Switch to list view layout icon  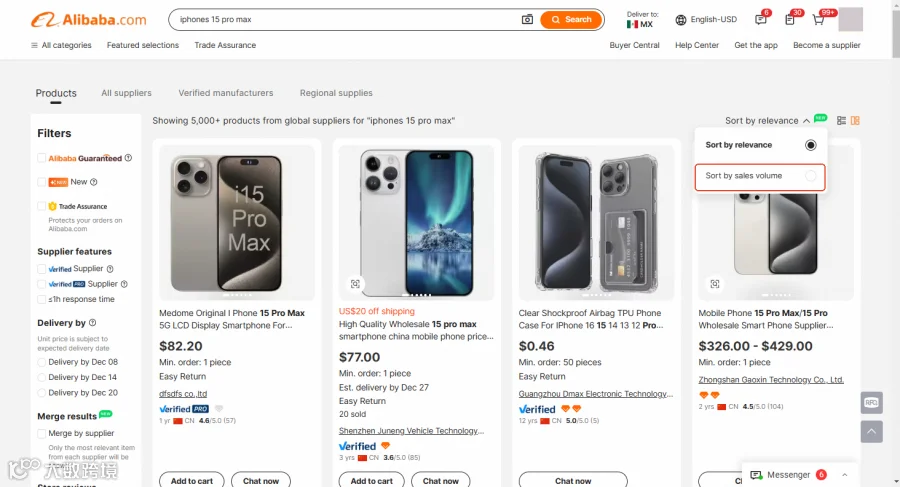pyautogui.click(x=841, y=121)
